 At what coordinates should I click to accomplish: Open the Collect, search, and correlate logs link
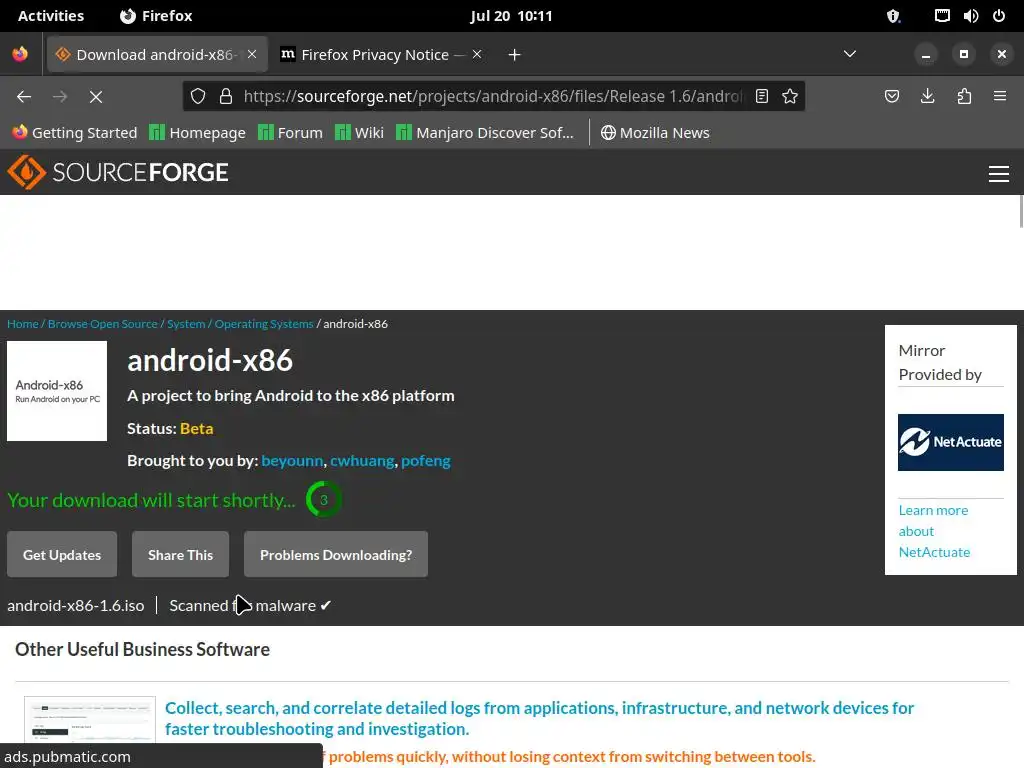[539, 718]
